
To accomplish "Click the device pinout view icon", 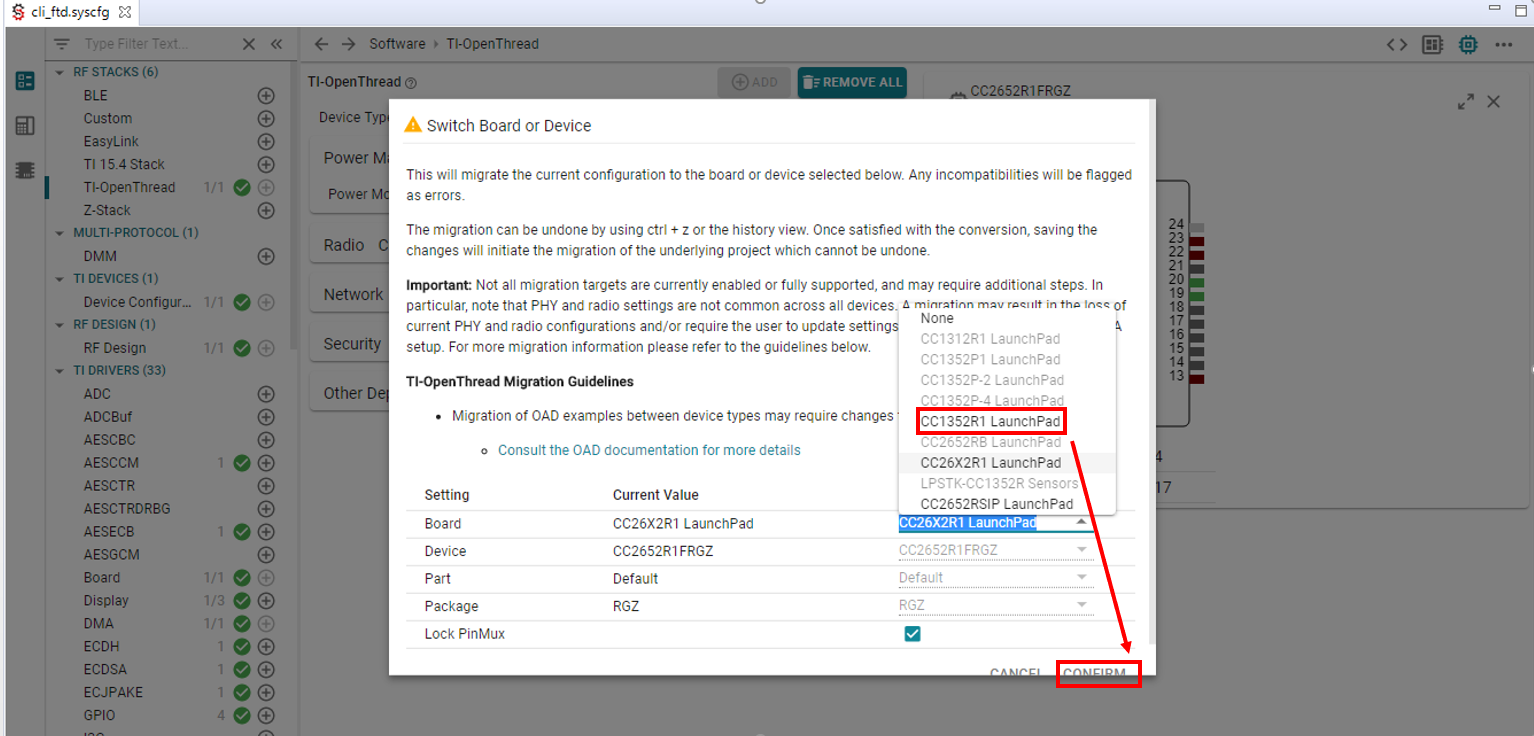I will click(x=1434, y=44).
